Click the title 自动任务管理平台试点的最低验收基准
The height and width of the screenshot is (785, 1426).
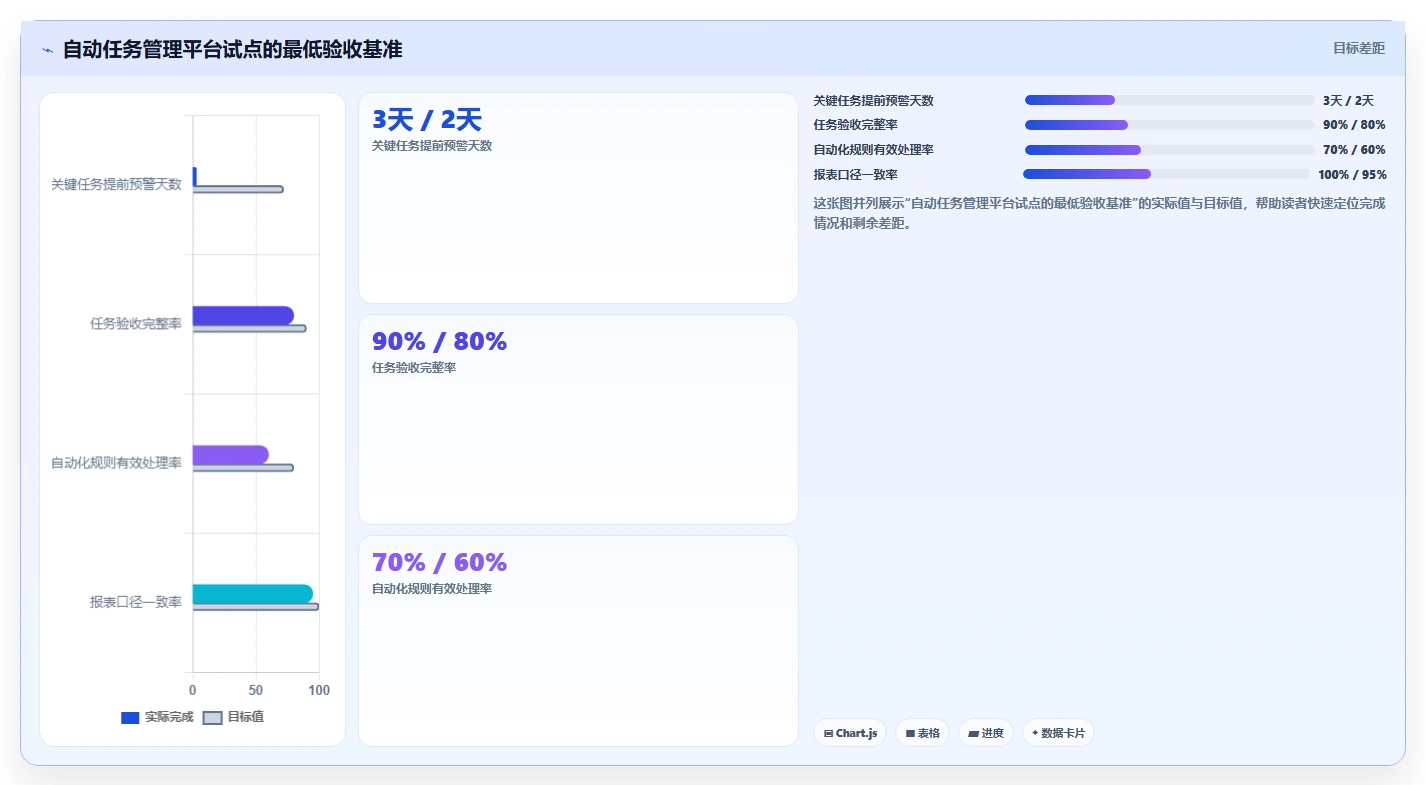[x=232, y=49]
